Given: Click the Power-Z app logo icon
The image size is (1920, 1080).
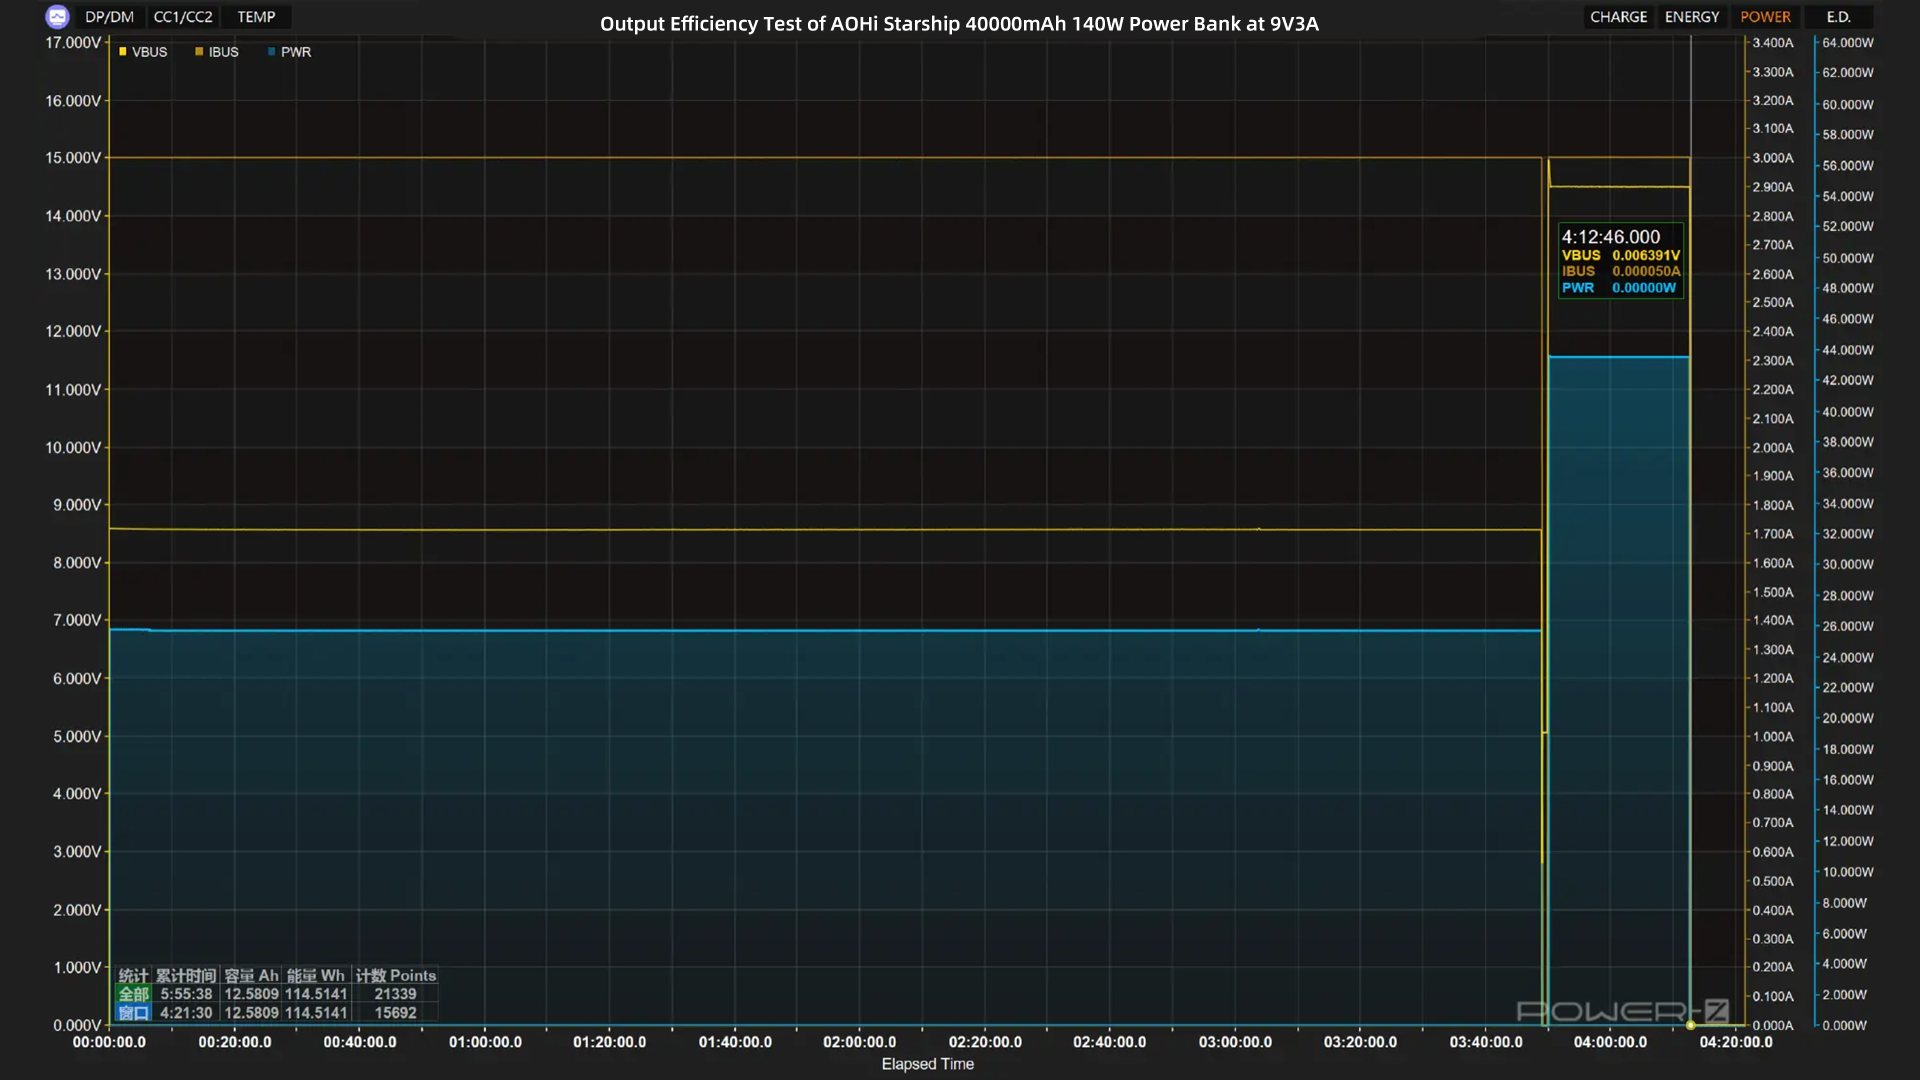Looking at the screenshot, I should pos(57,17).
